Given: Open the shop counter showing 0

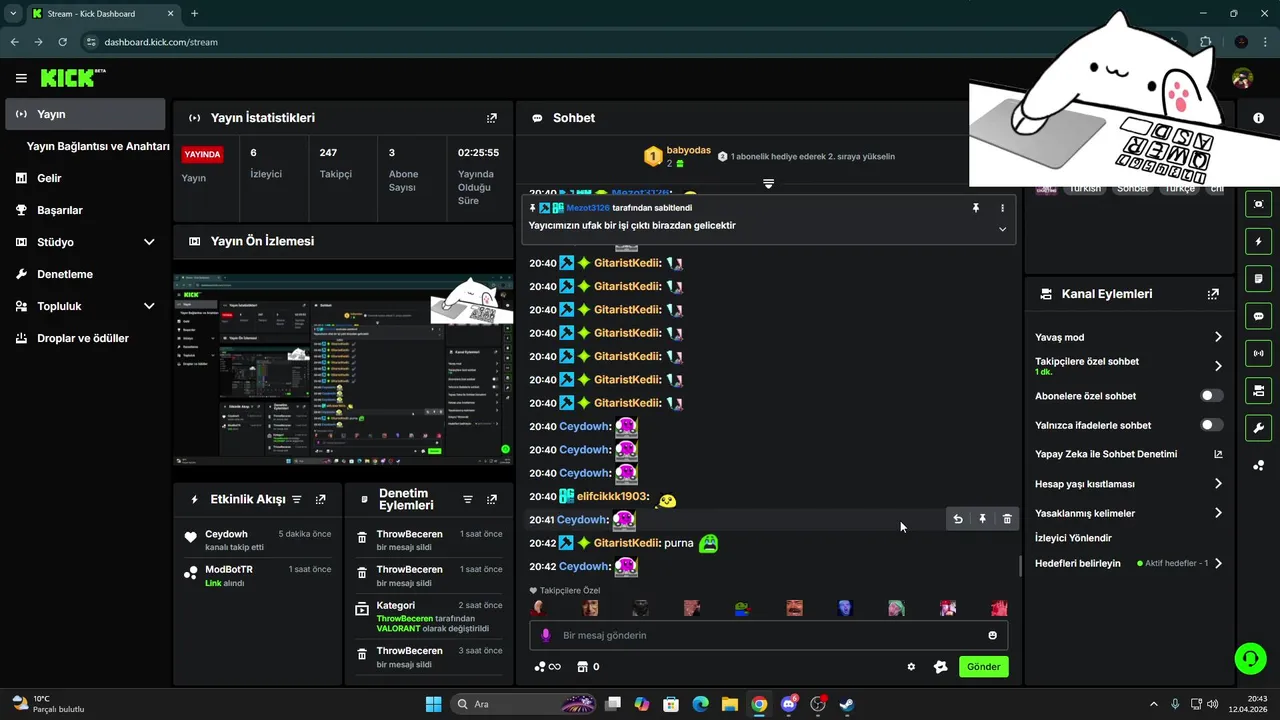Looking at the screenshot, I should tap(589, 667).
